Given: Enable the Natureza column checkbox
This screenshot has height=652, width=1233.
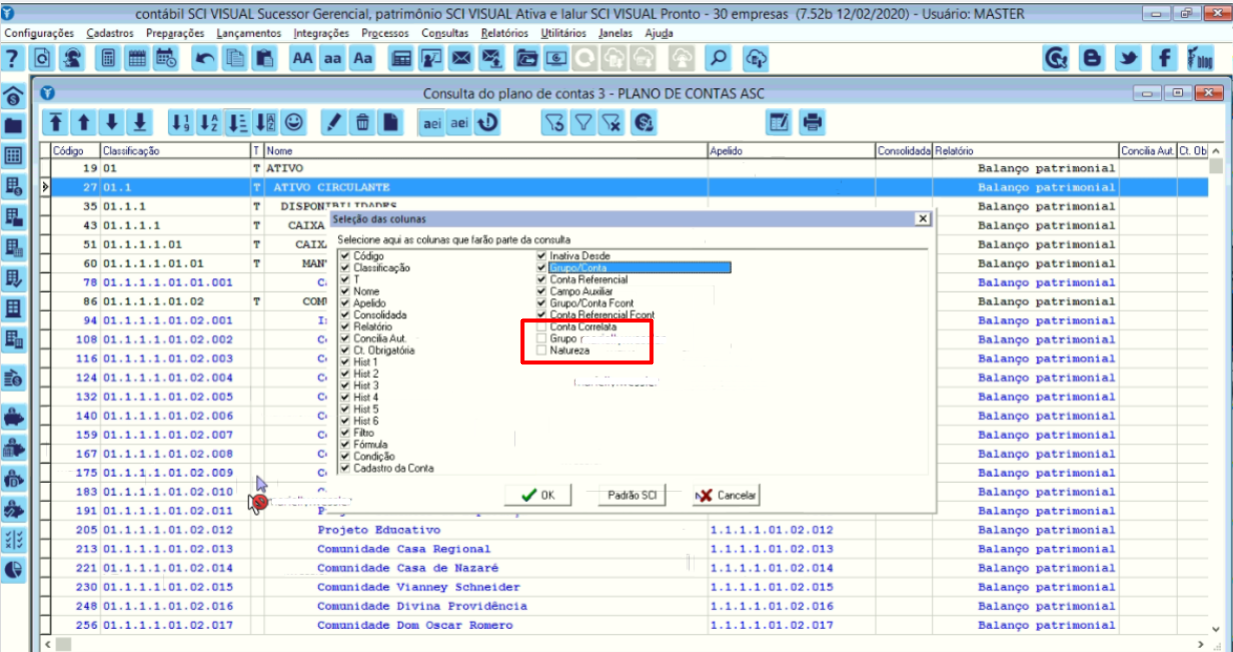Looking at the screenshot, I should 541,351.
